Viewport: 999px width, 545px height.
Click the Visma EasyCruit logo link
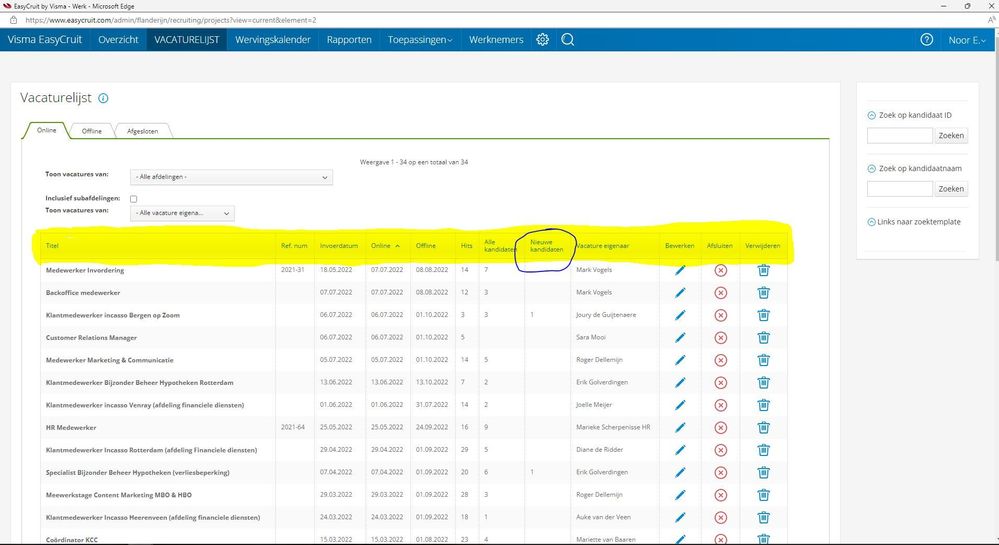click(x=45, y=40)
